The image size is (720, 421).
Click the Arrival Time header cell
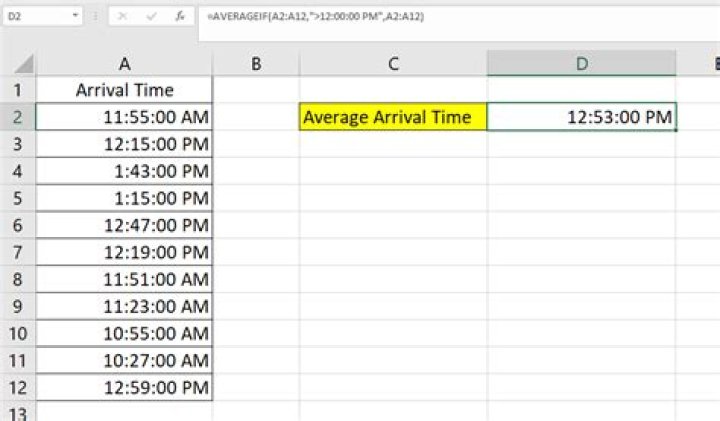(124, 91)
